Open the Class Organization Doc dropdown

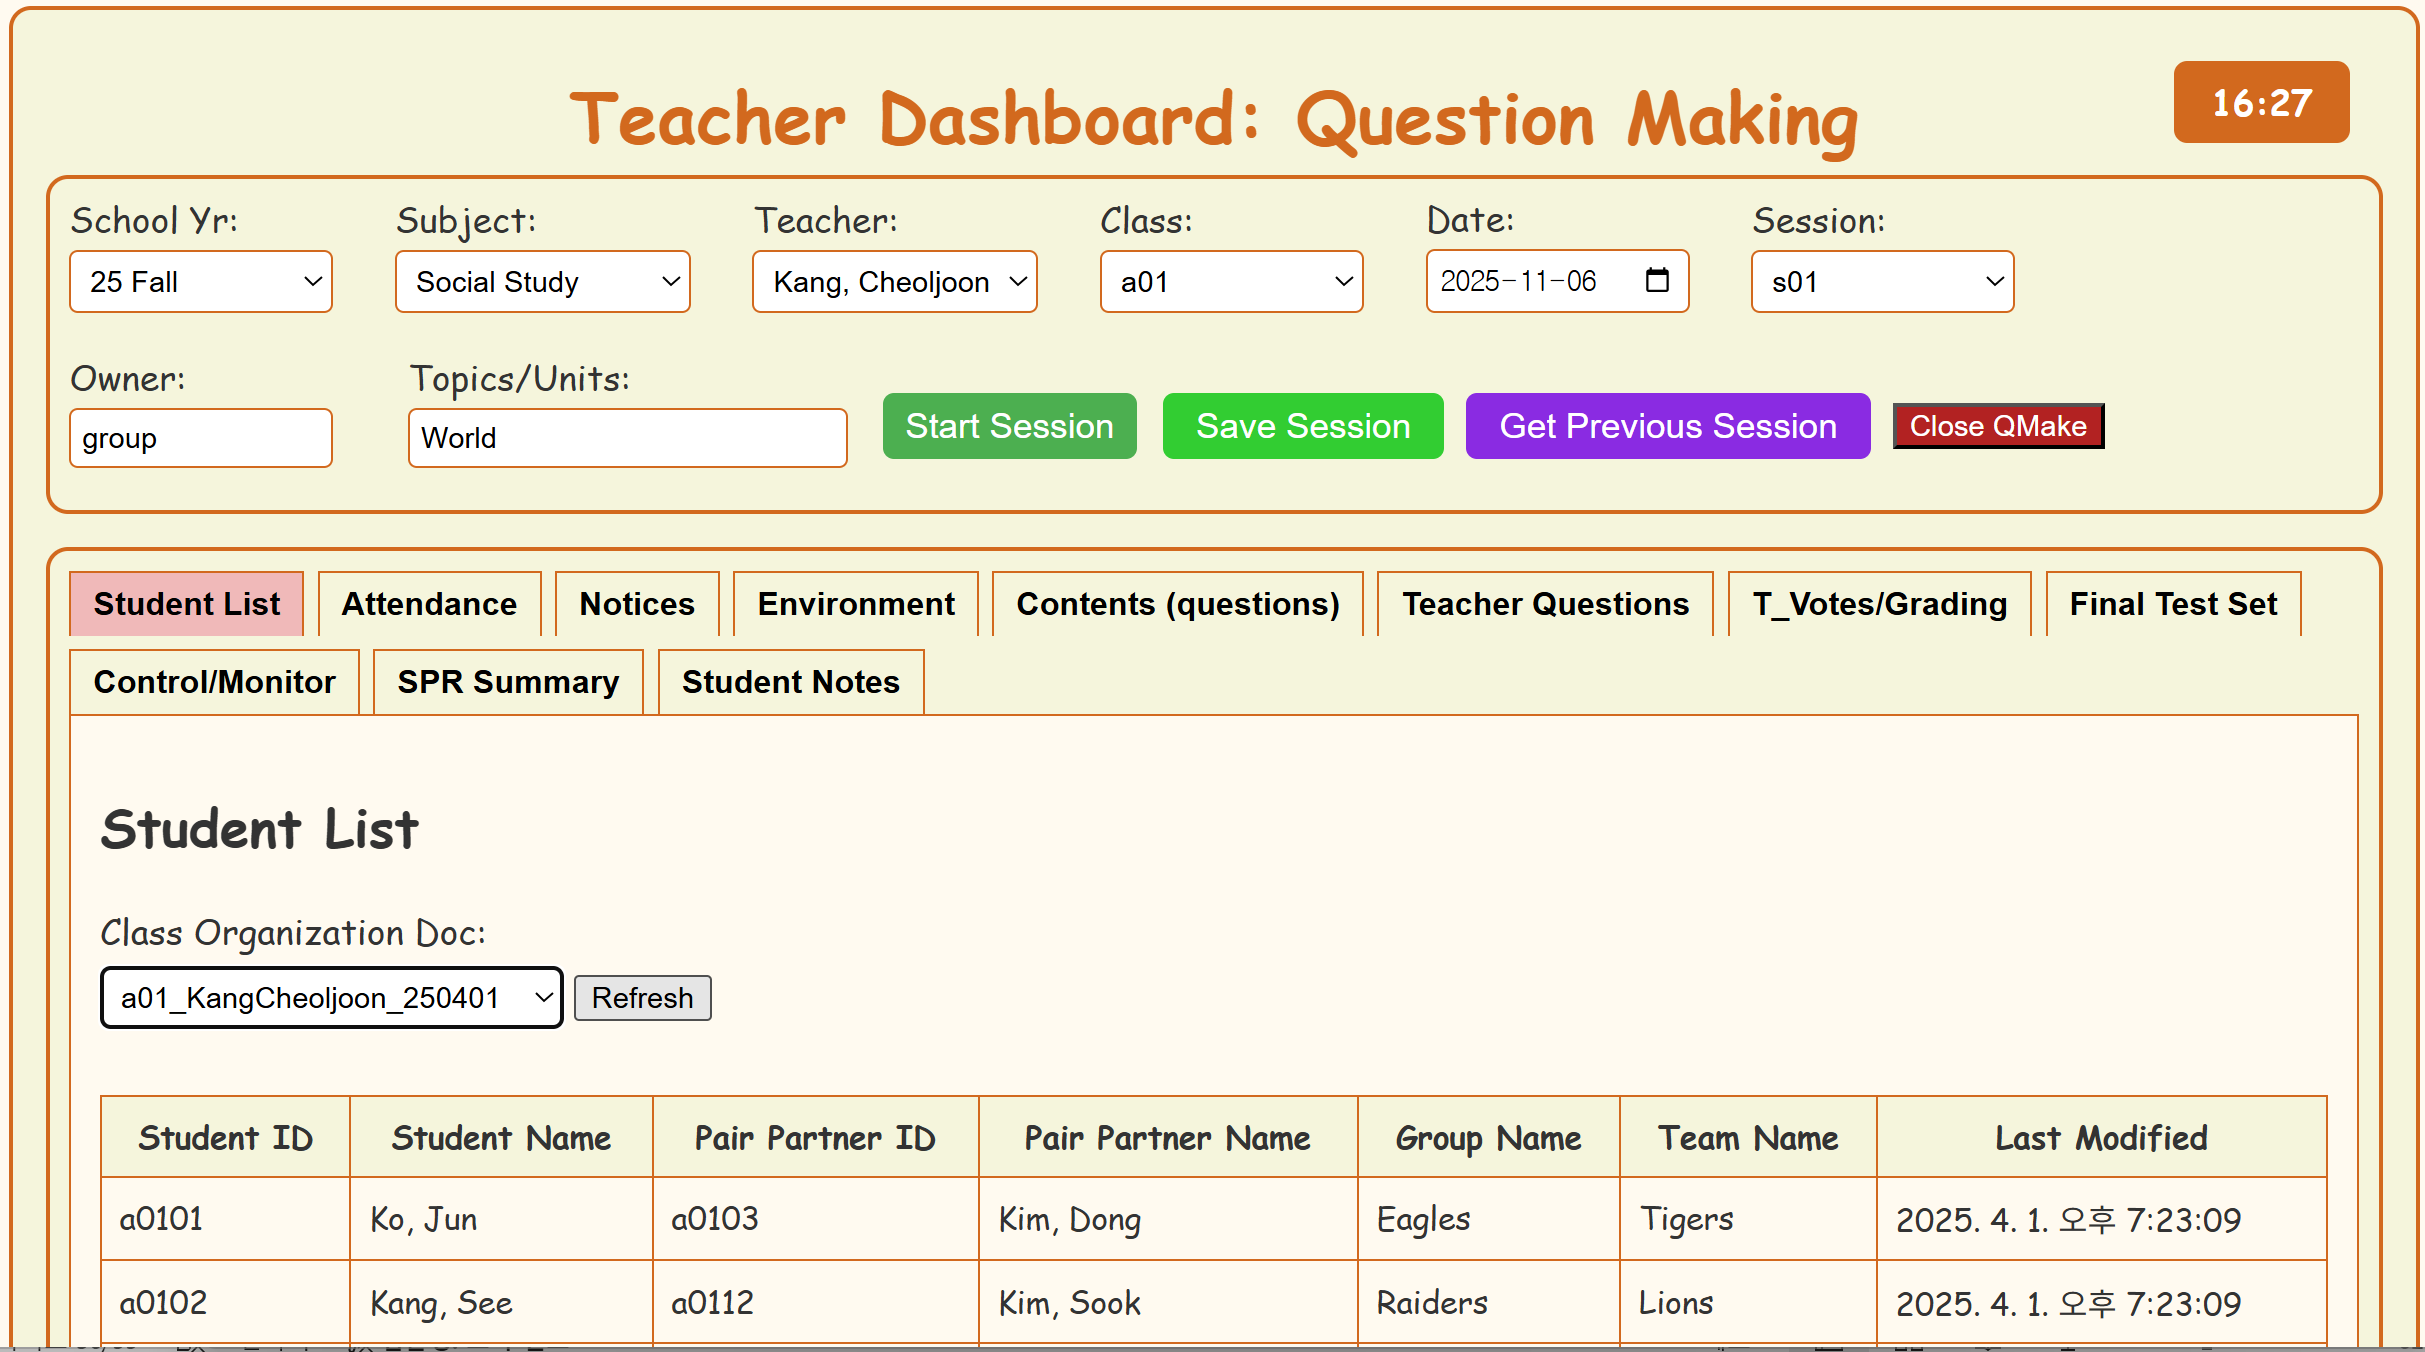click(331, 997)
